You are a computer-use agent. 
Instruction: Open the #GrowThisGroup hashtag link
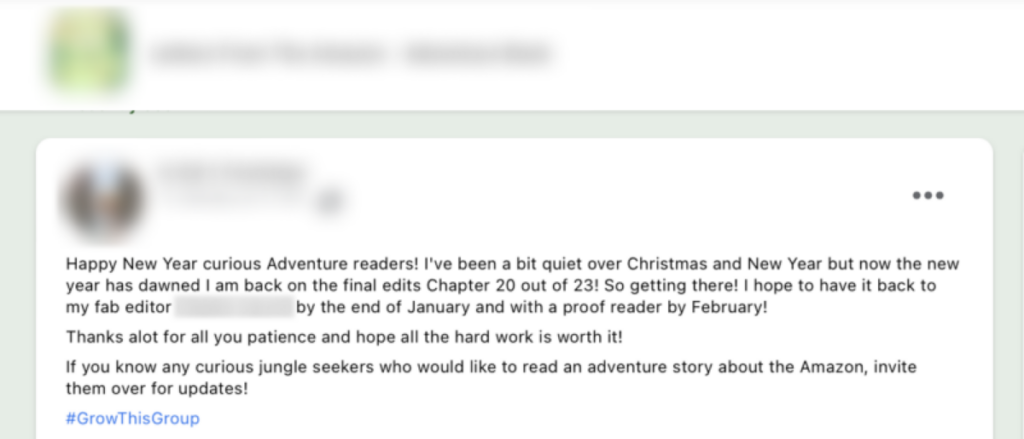133,418
